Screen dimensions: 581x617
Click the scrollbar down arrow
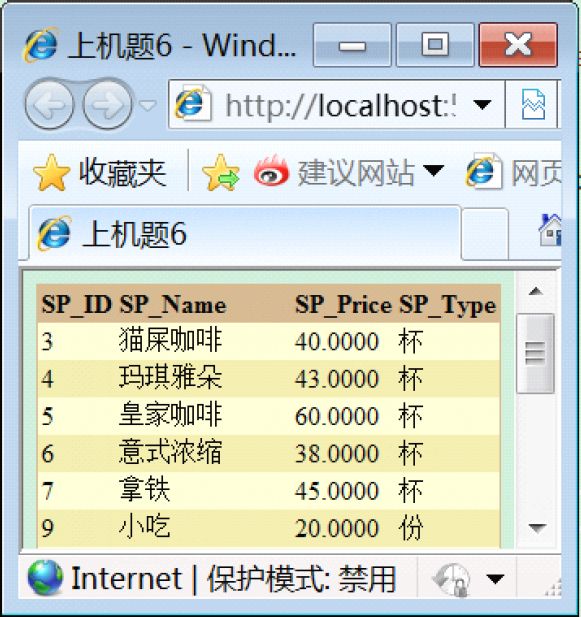click(x=536, y=527)
